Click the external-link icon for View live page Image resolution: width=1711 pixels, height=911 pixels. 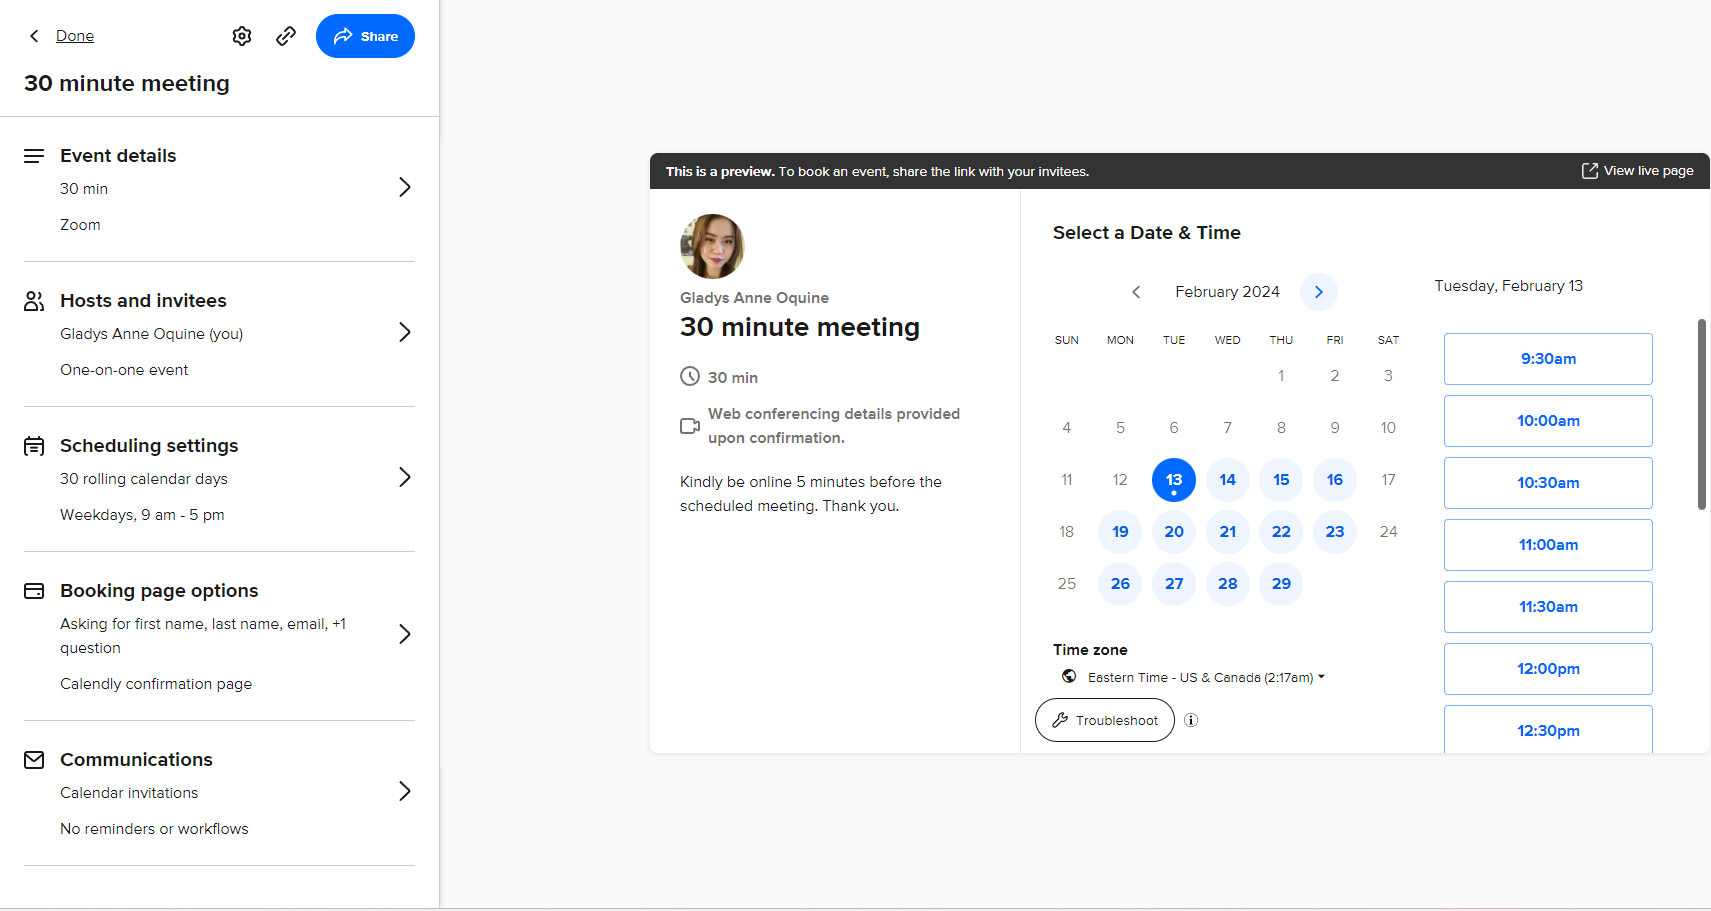[x=1590, y=171]
